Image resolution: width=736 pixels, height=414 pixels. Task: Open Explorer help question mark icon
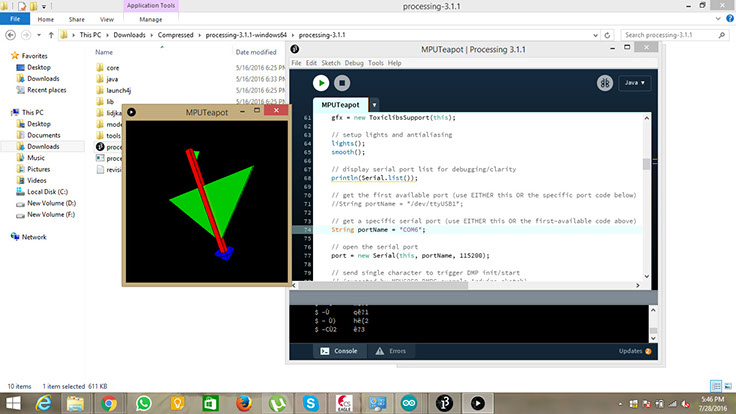730,19
